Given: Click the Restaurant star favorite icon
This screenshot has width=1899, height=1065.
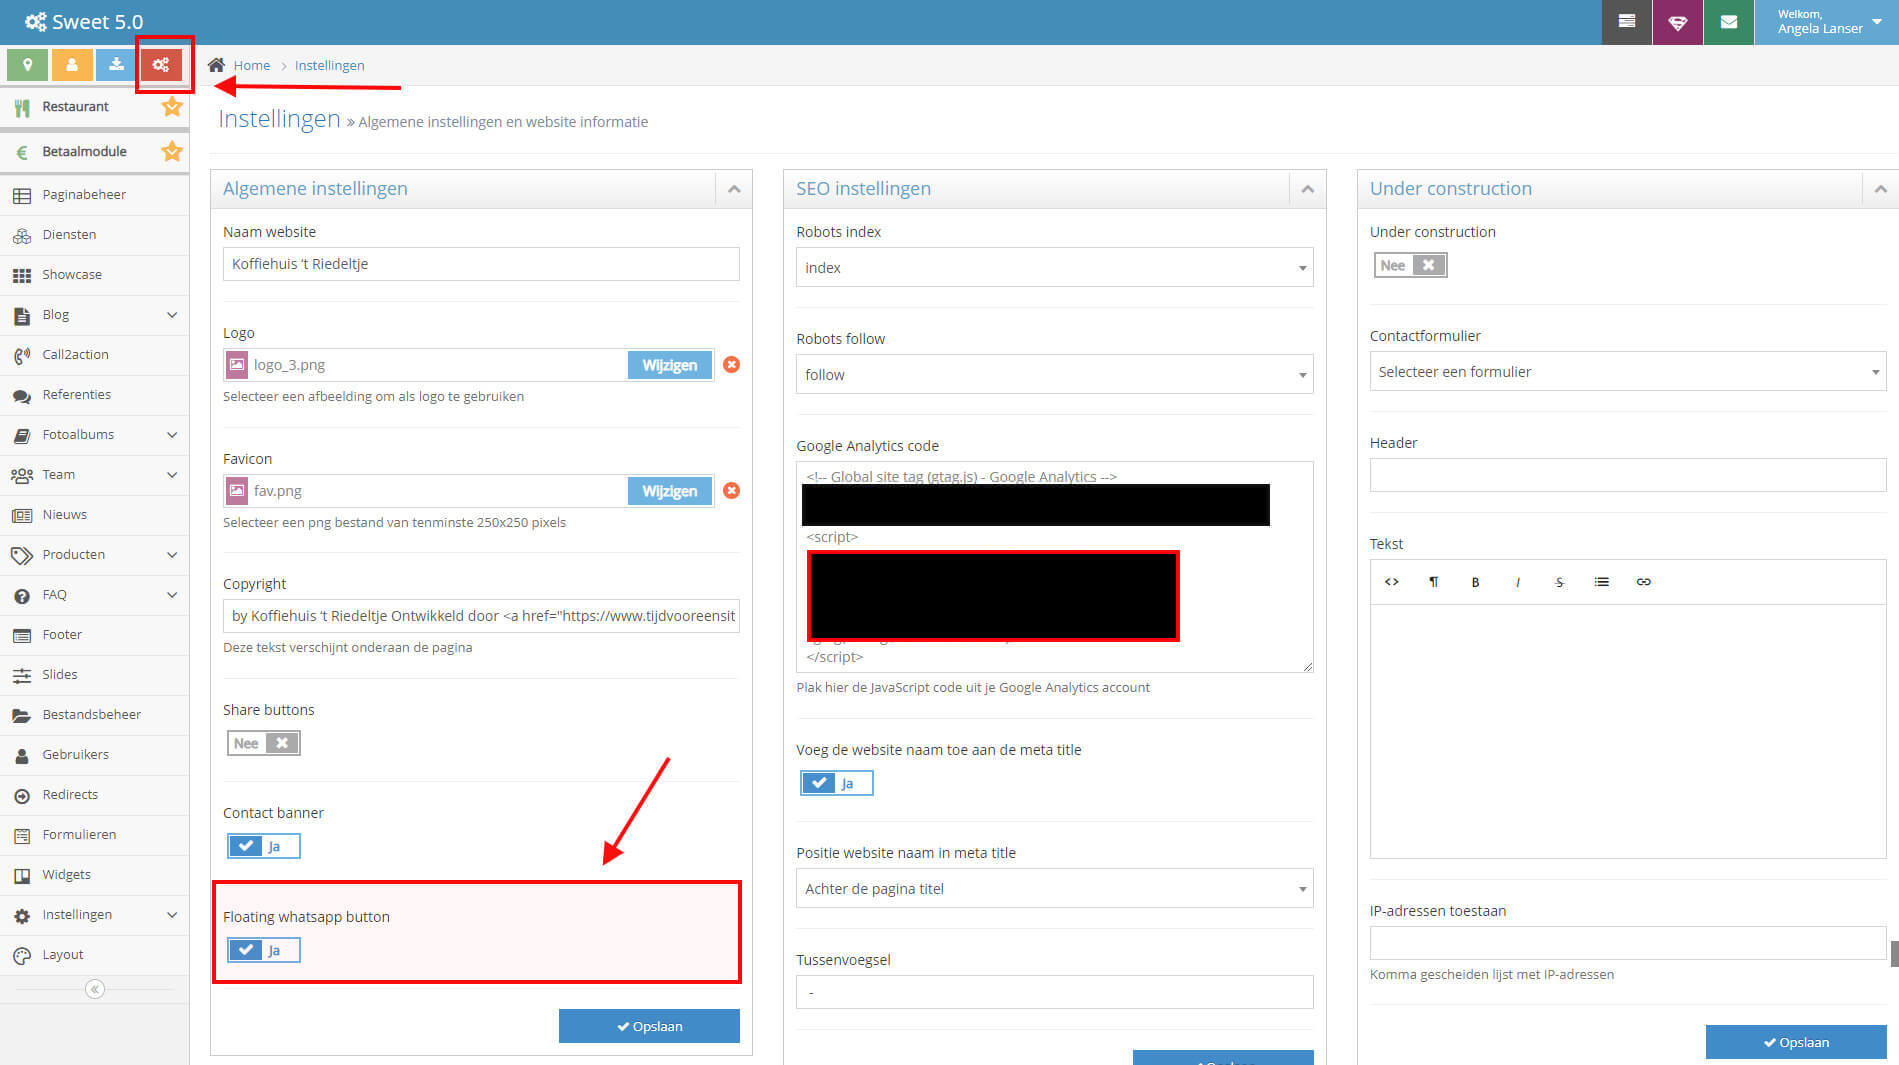Looking at the screenshot, I should pyautogui.click(x=172, y=106).
